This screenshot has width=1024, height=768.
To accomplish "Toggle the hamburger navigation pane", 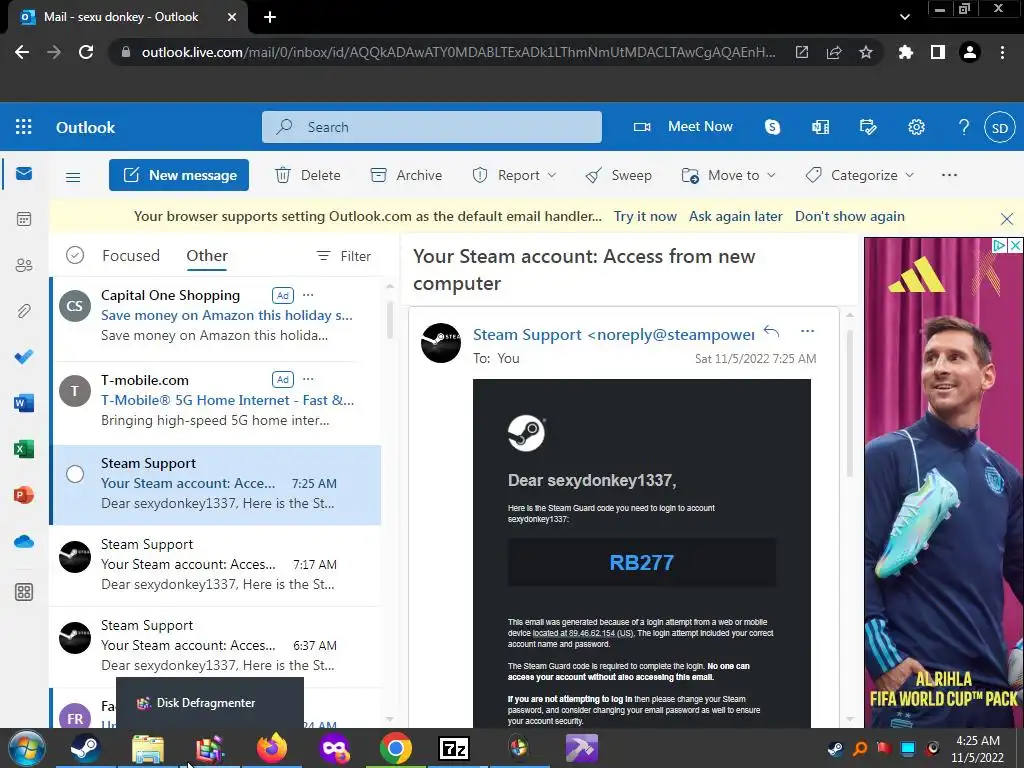I will [73, 176].
